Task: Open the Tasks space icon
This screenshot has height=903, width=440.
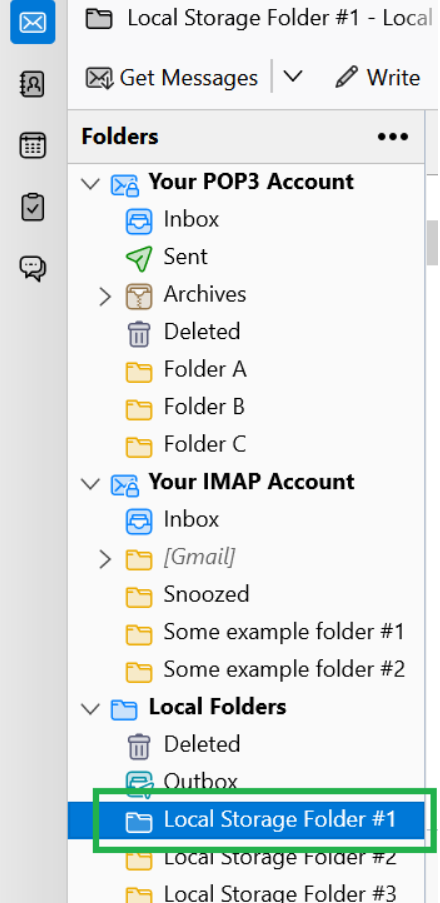Action: coord(33,207)
